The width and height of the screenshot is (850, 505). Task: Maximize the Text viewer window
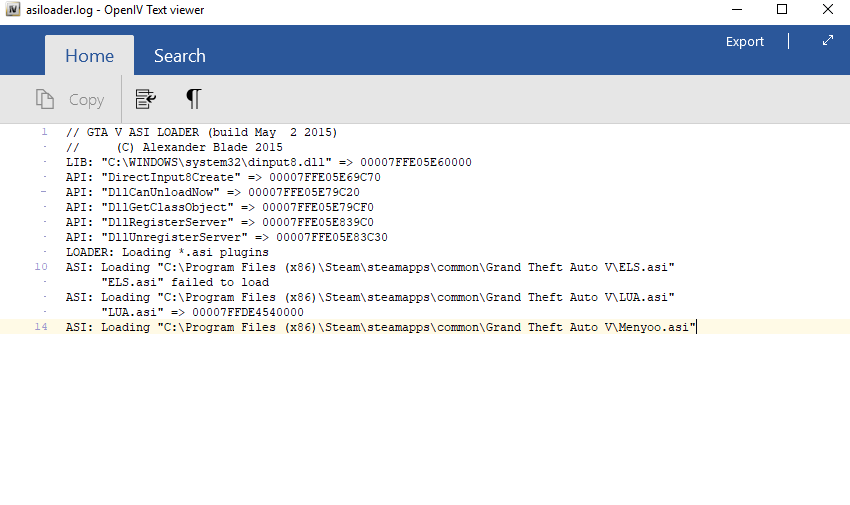782,9
